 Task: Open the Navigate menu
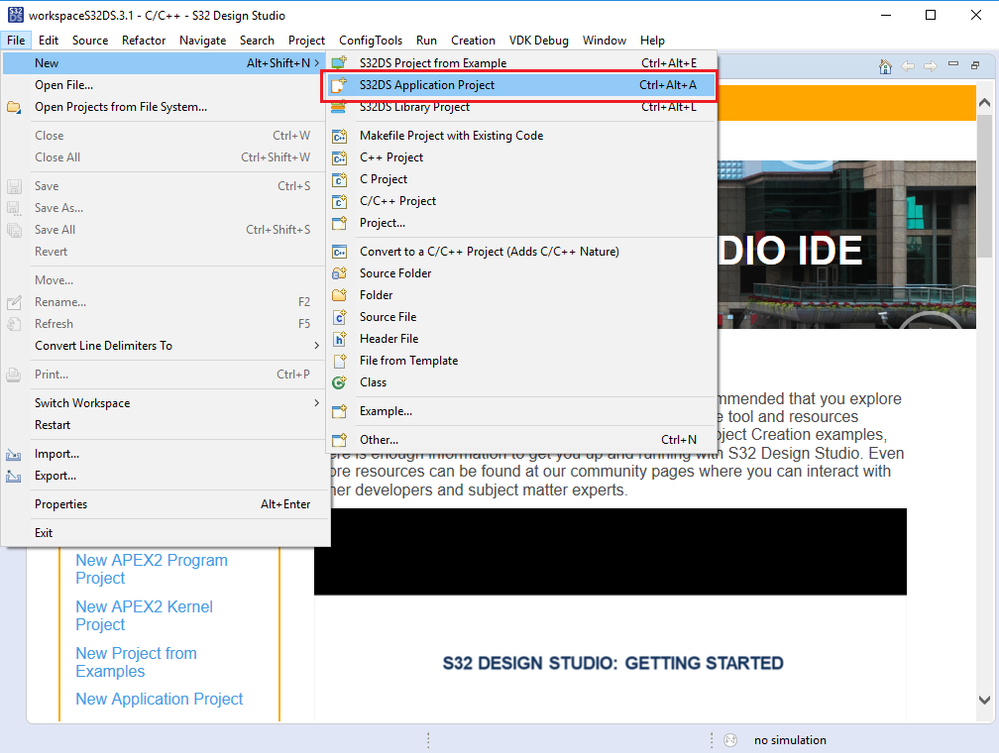203,40
